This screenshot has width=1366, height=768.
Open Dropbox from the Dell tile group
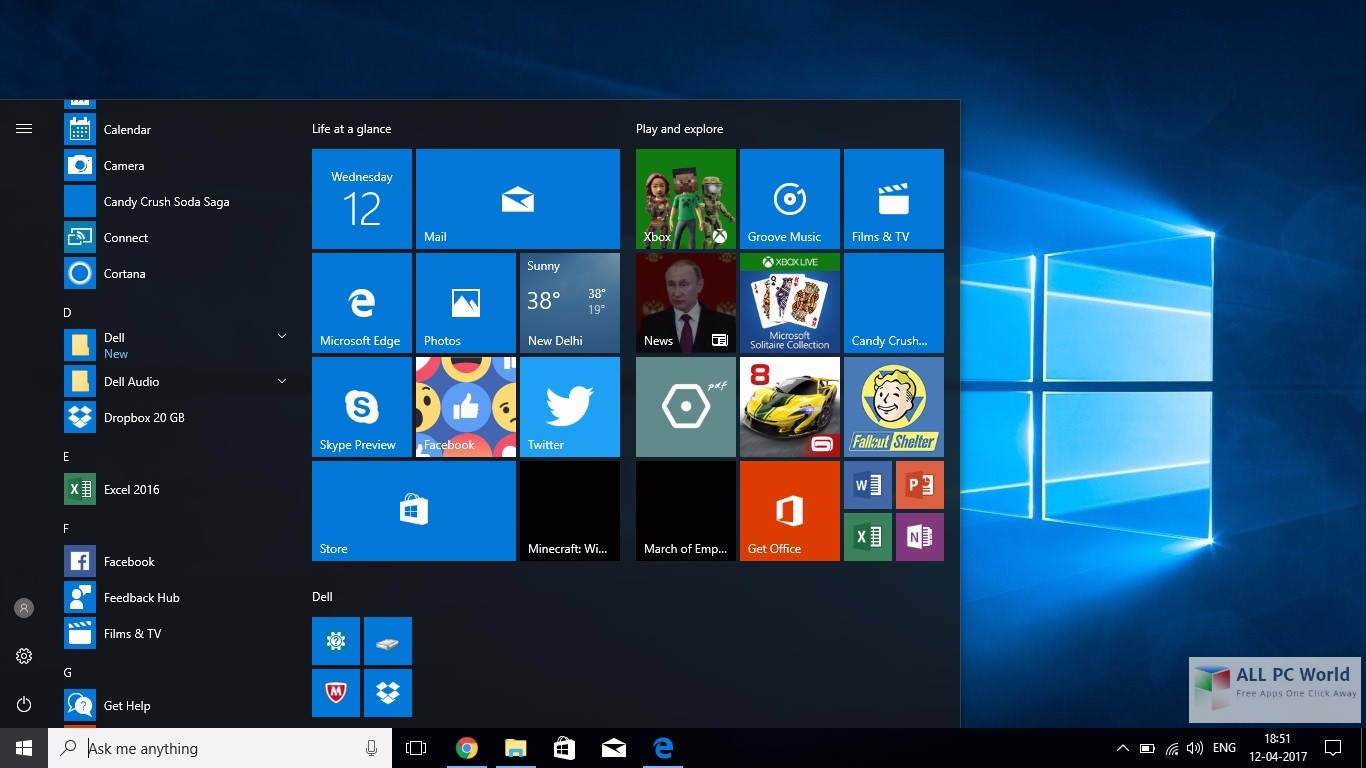387,693
